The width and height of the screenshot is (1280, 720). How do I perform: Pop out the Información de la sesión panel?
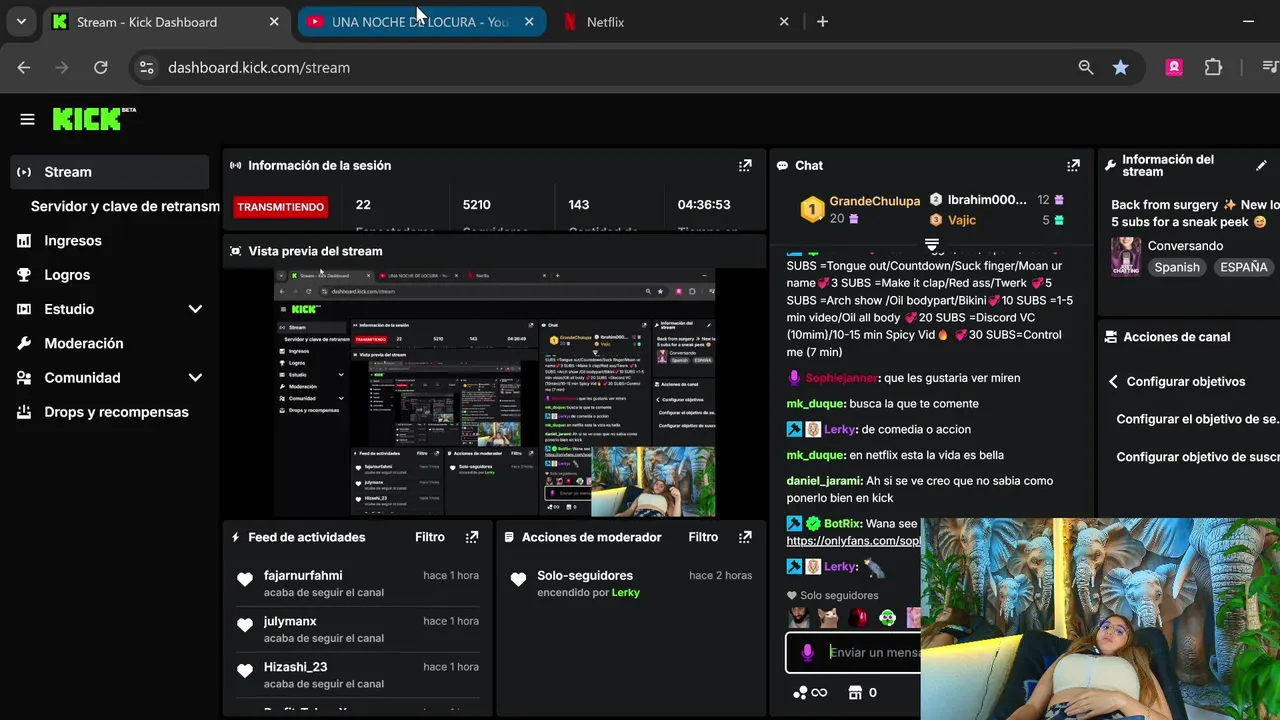point(745,166)
